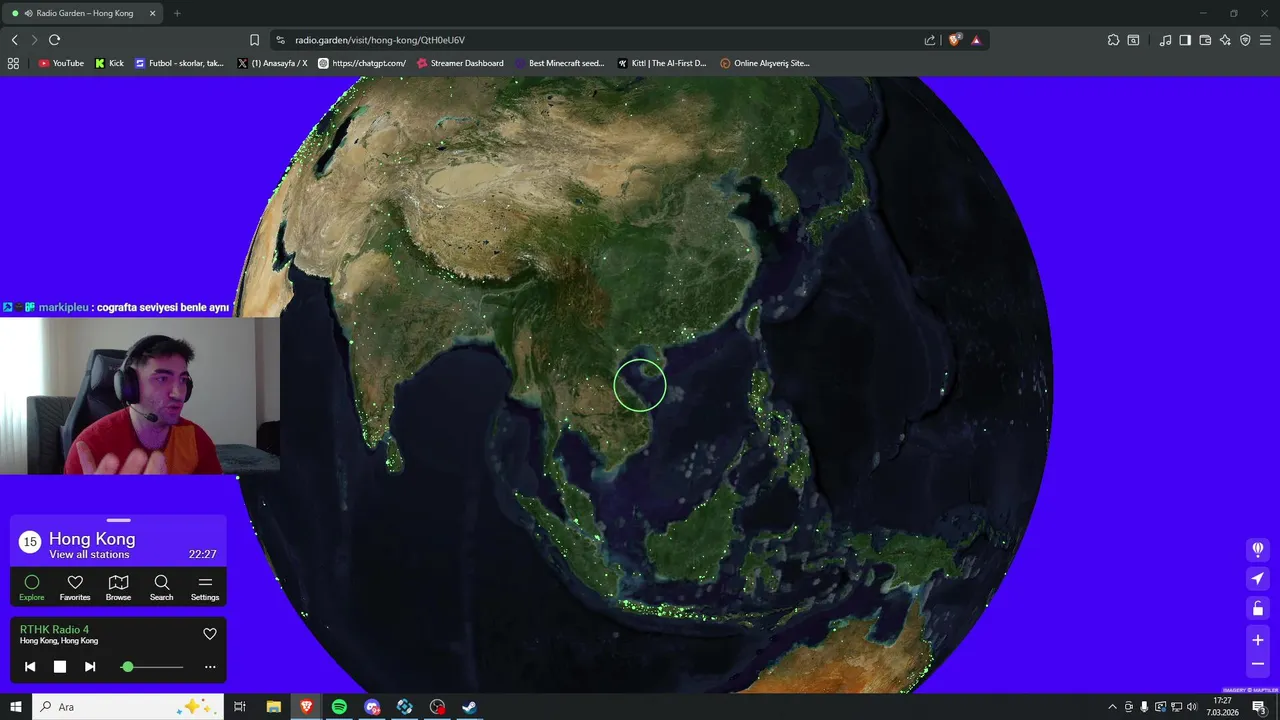Image resolution: width=1280 pixels, height=720 pixels.
Task: Skip to next station
Action: 90,666
